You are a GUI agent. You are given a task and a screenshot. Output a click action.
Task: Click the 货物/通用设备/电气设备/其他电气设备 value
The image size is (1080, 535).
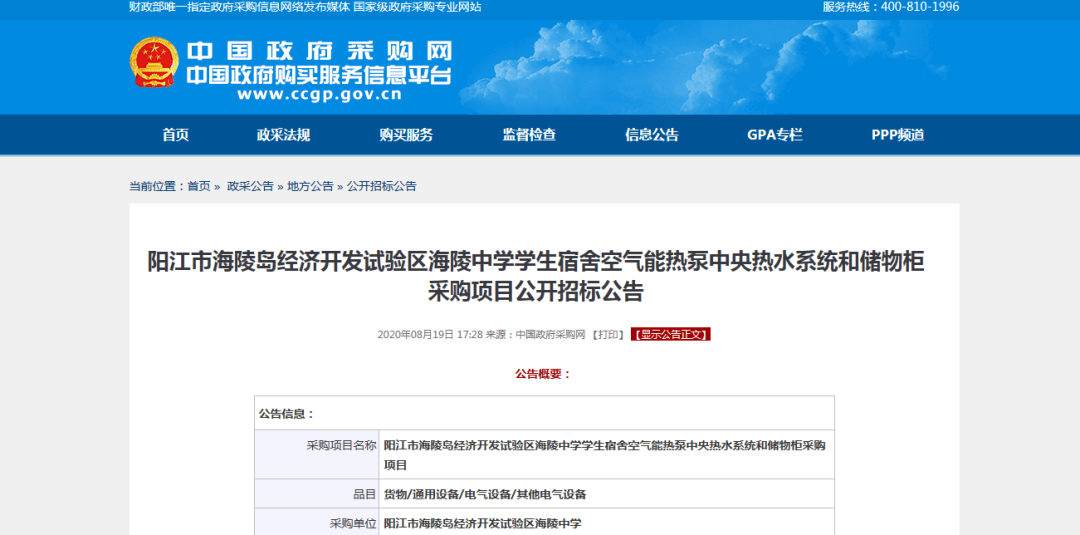[485, 494]
